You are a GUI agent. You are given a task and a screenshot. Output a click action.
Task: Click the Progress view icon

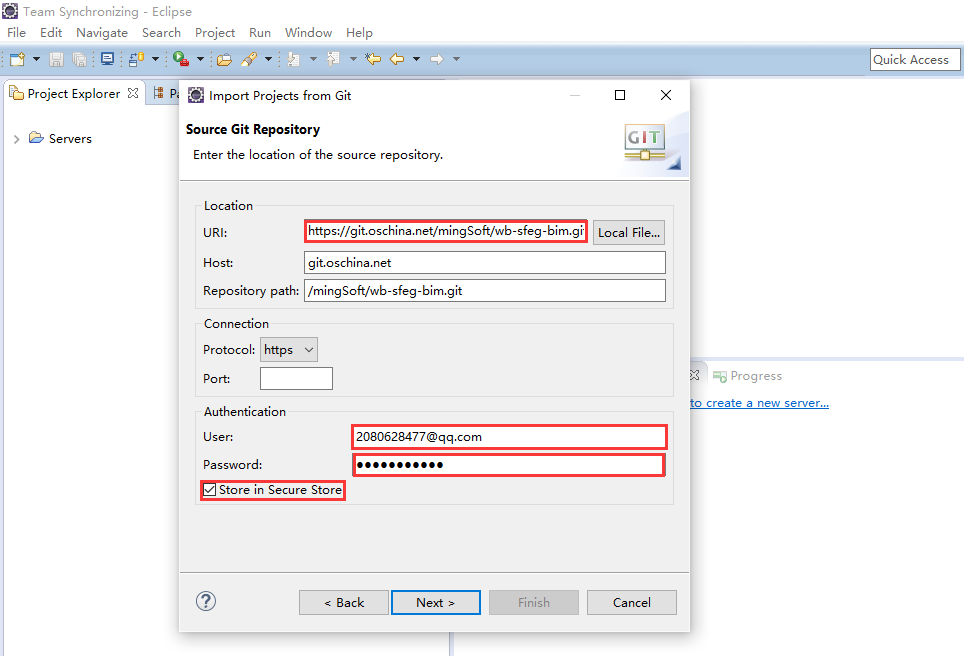[x=720, y=376]
